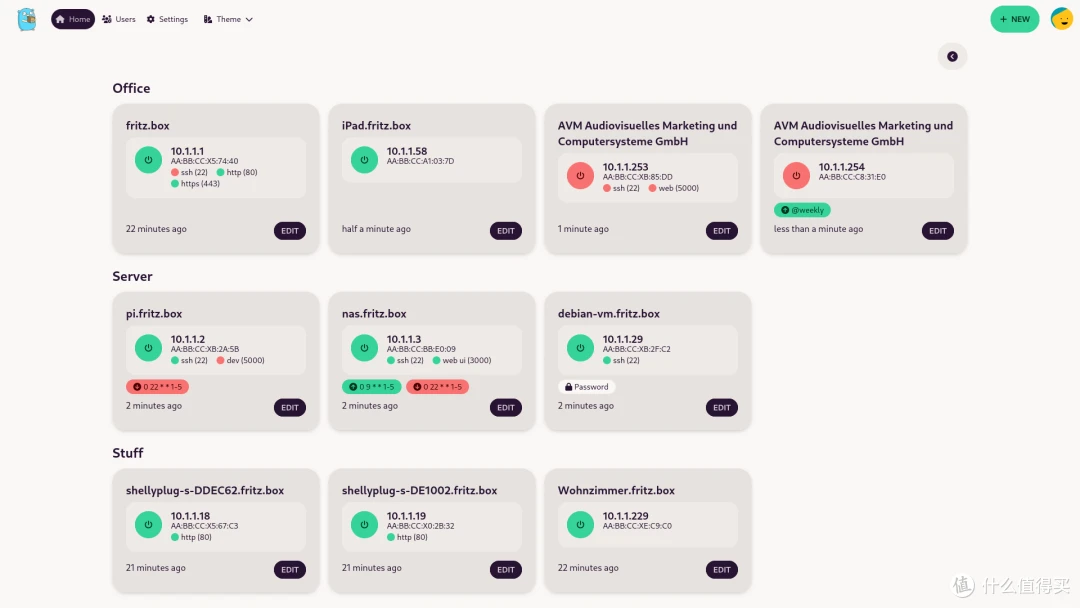Click the @weekly schedule chip

801,209
